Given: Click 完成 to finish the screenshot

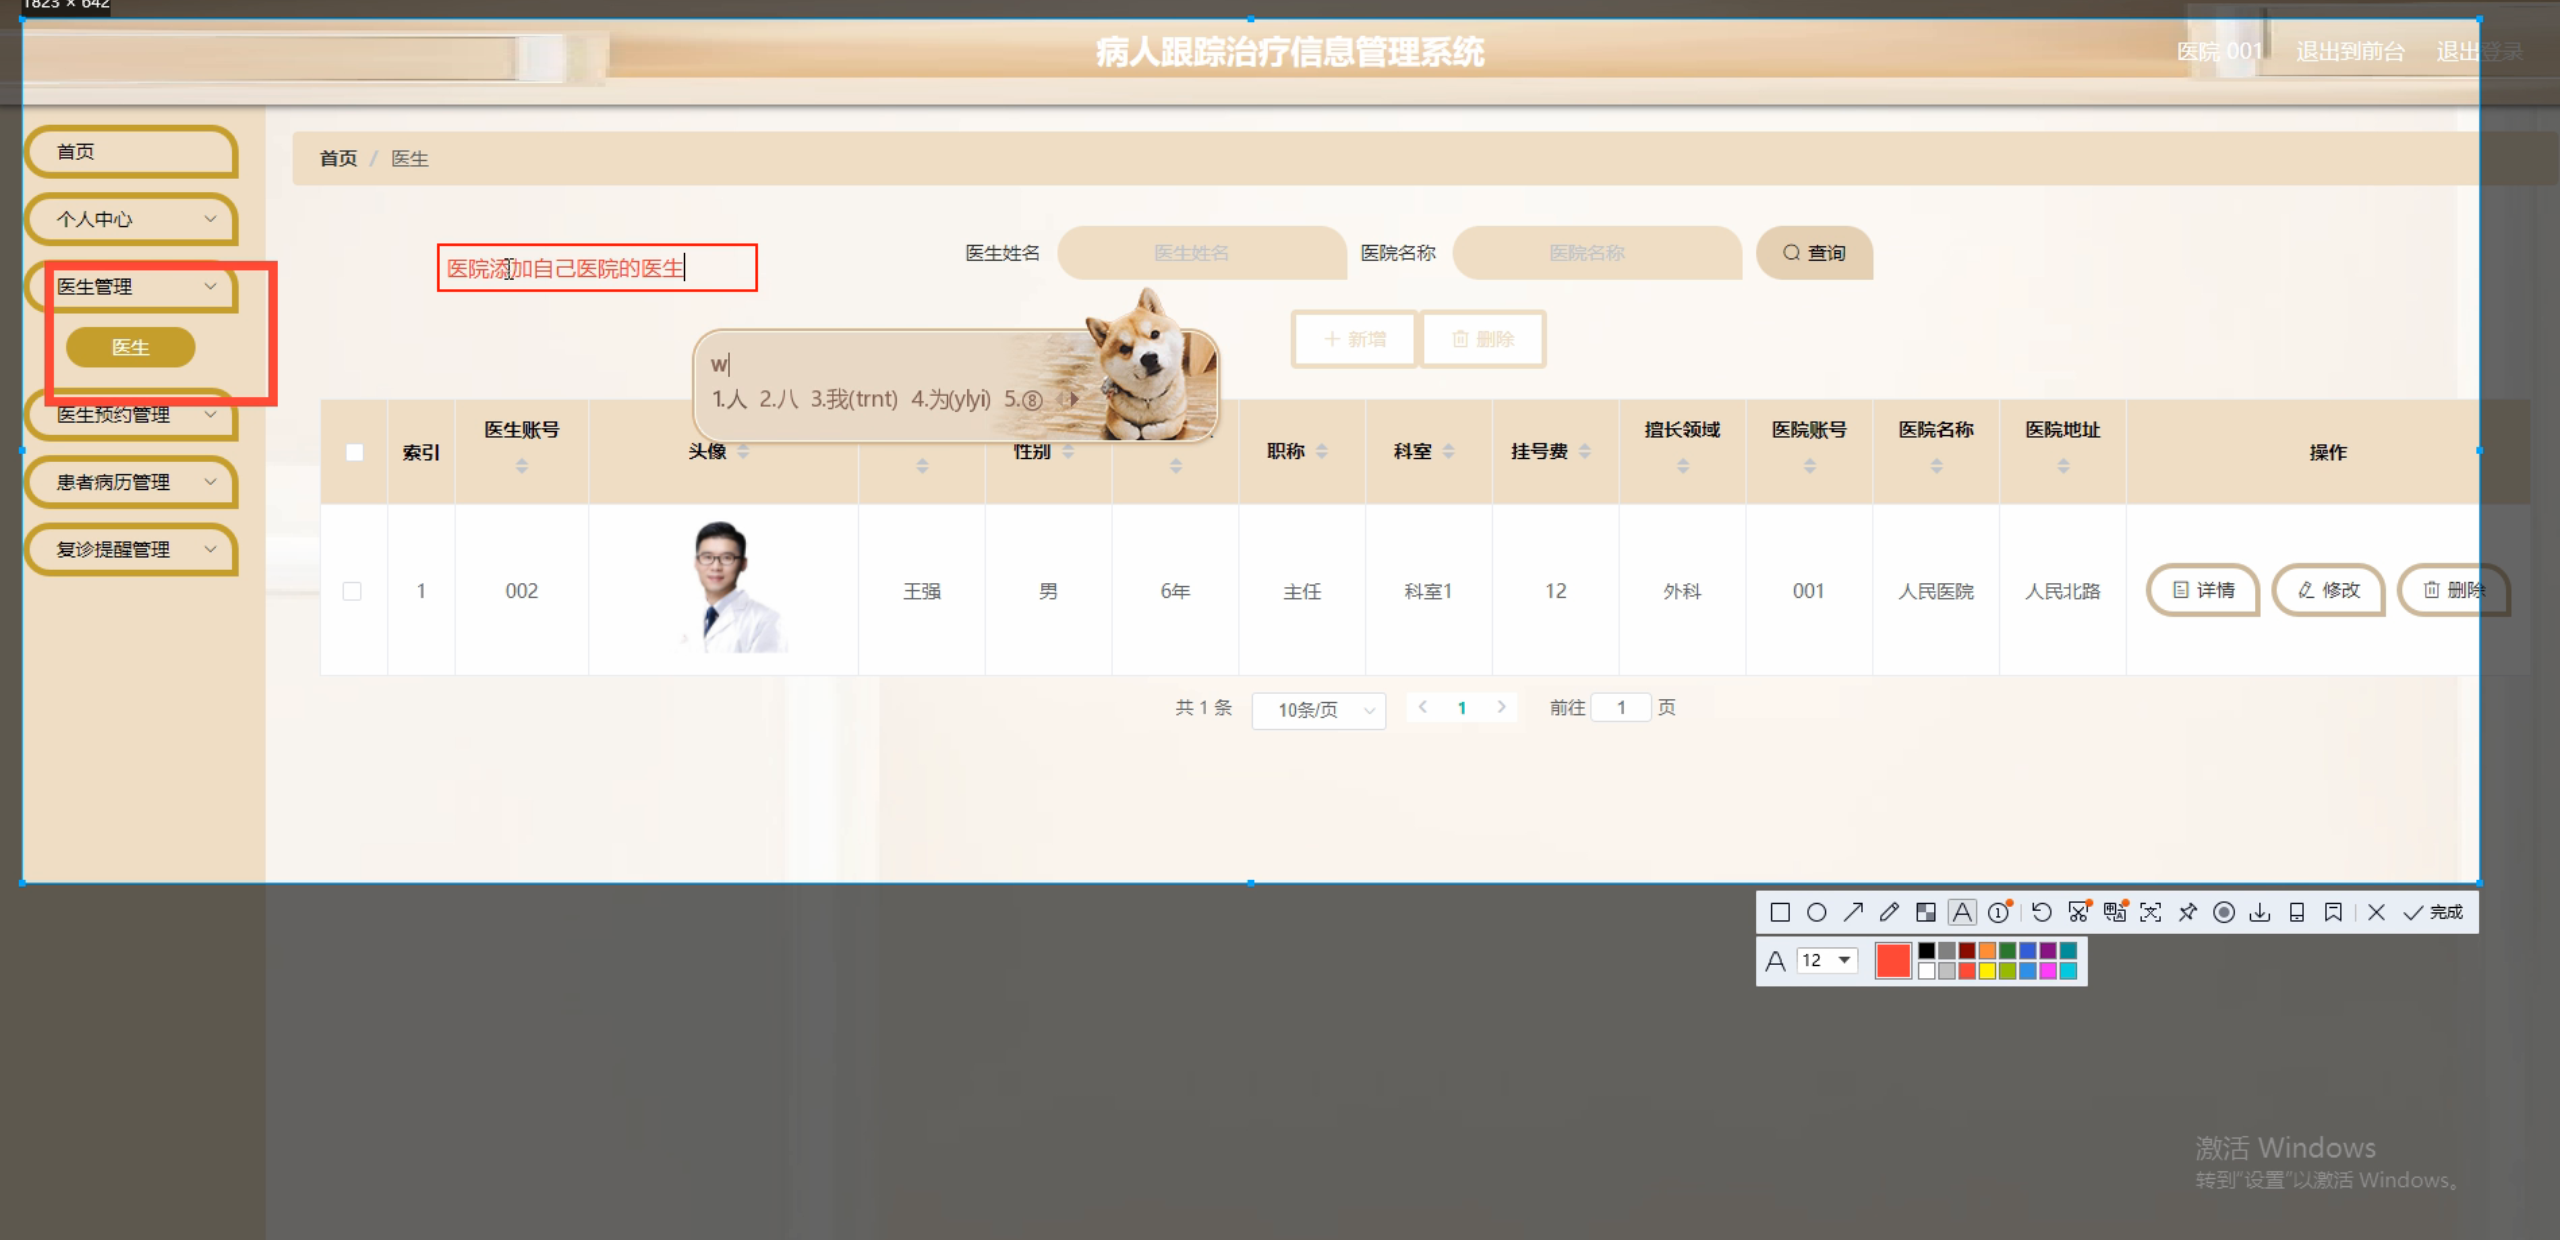Looking at the screenshot, I should (2434, 912).
